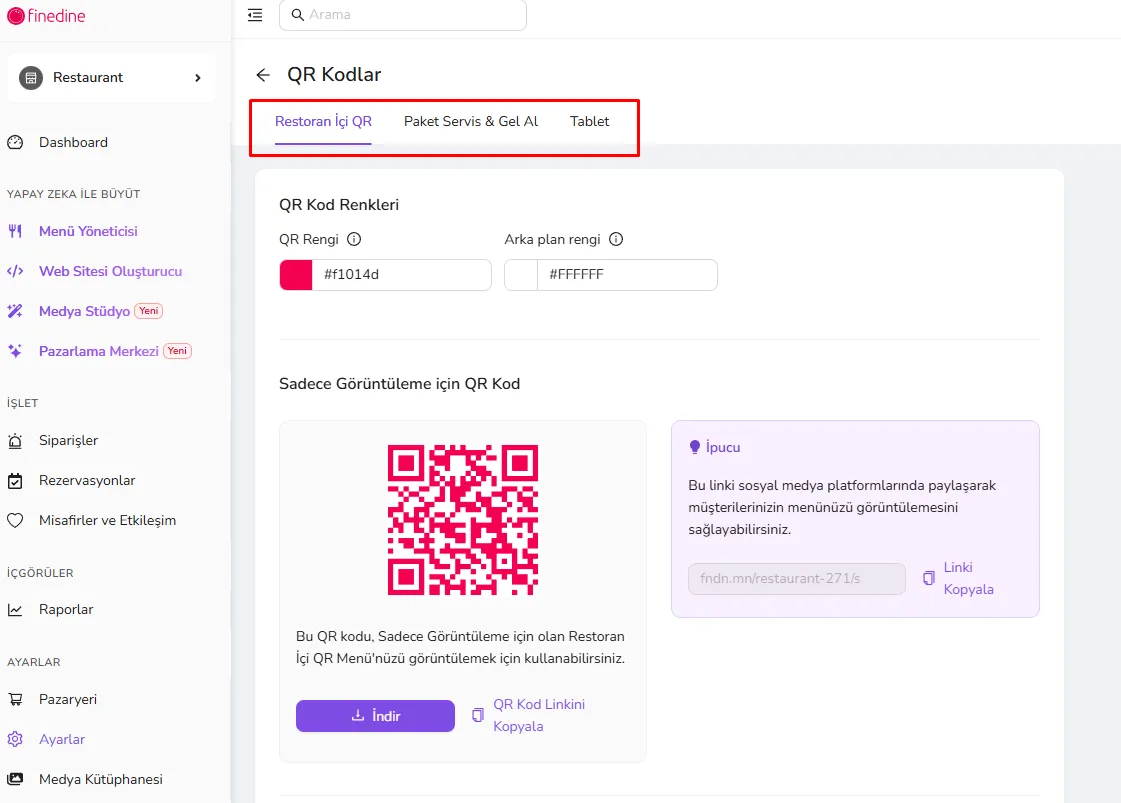Click the İndir download button
Screen dimensions: 1121x803
click(375, 716)
